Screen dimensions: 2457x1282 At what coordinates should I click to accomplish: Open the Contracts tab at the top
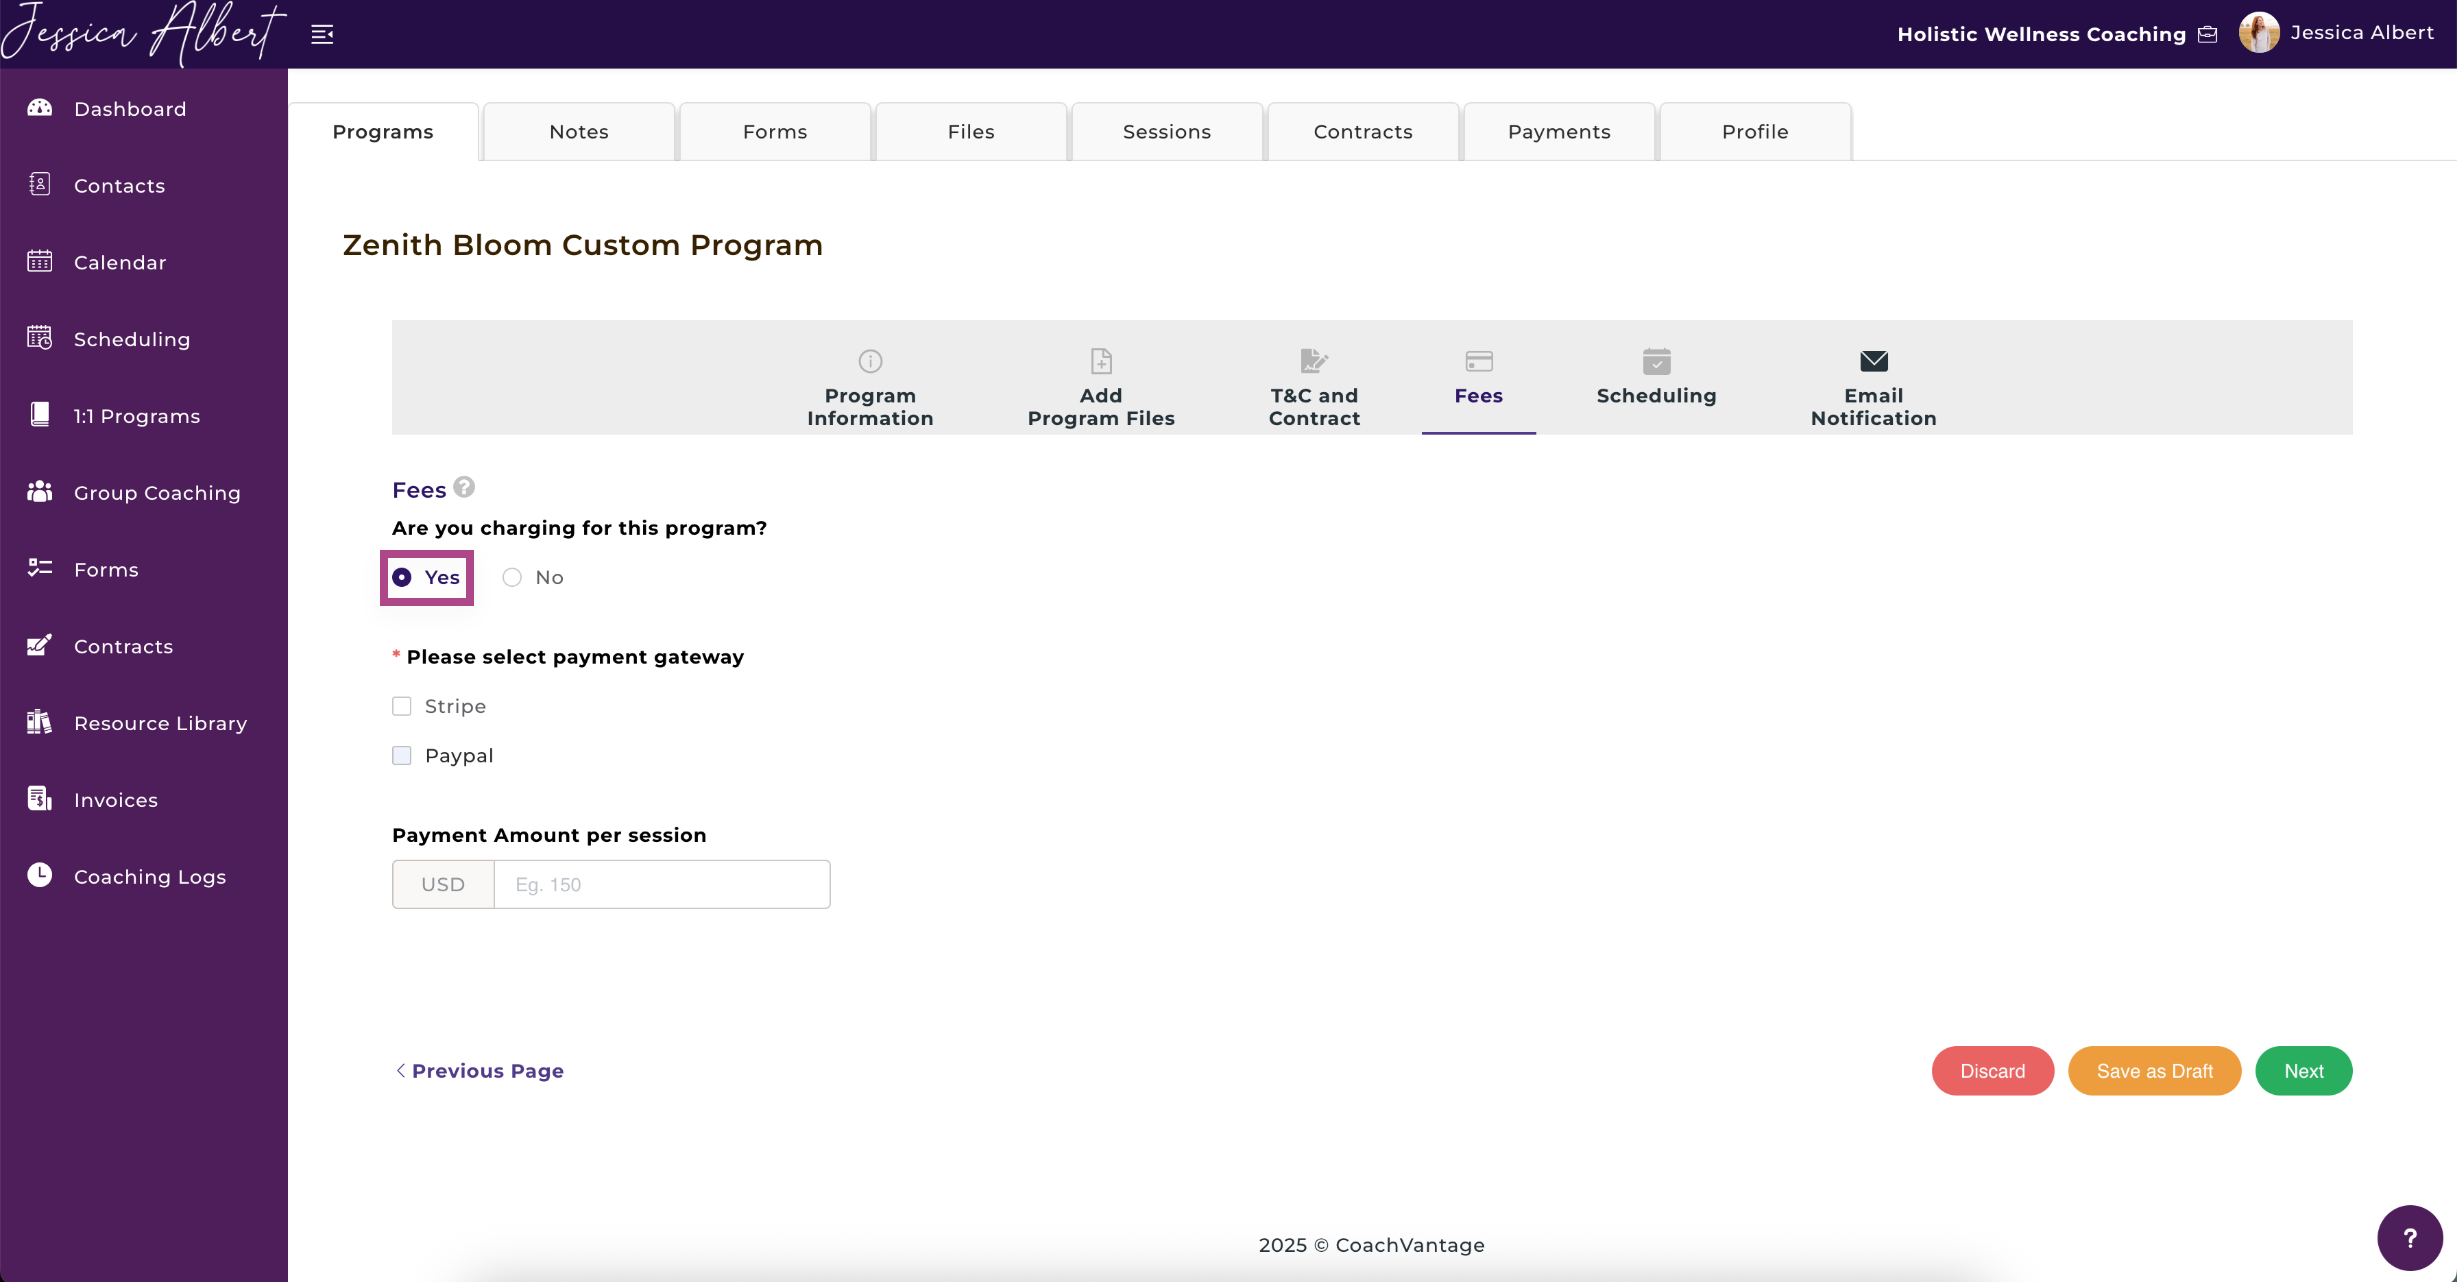[x=1363, y=132]
